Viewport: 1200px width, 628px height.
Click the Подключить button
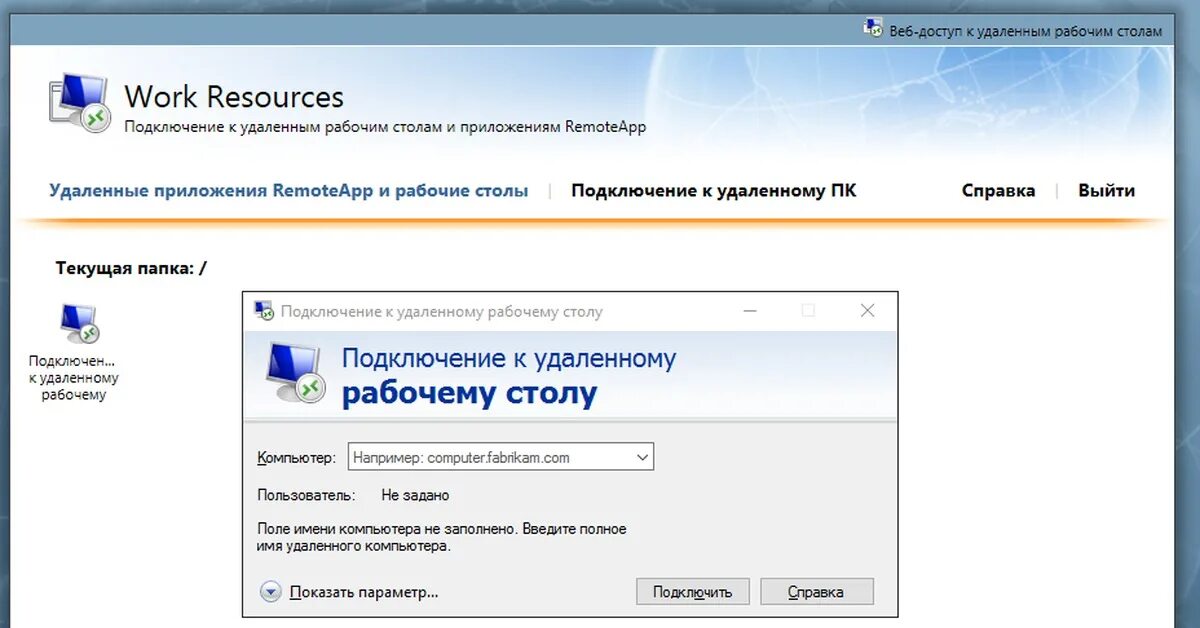(692, 592)
